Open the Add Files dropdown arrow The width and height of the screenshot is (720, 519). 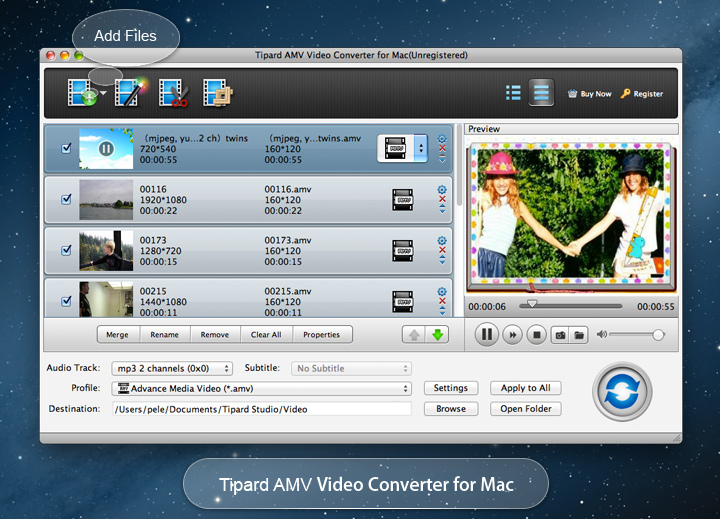103,93
